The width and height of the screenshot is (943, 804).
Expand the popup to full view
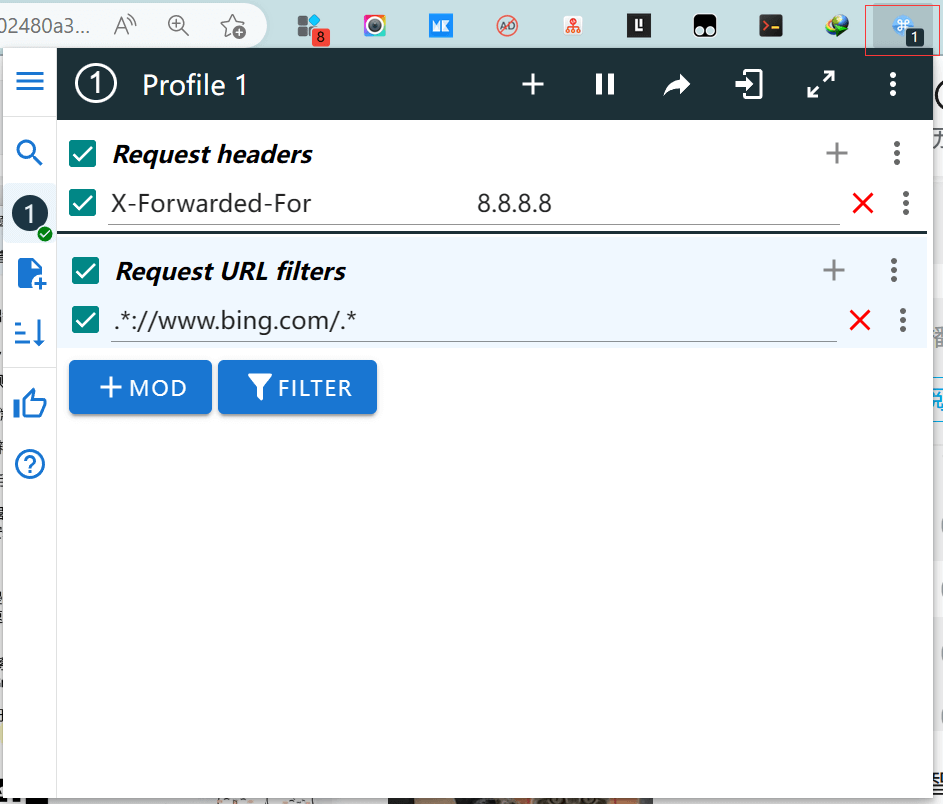click(821, 85)
